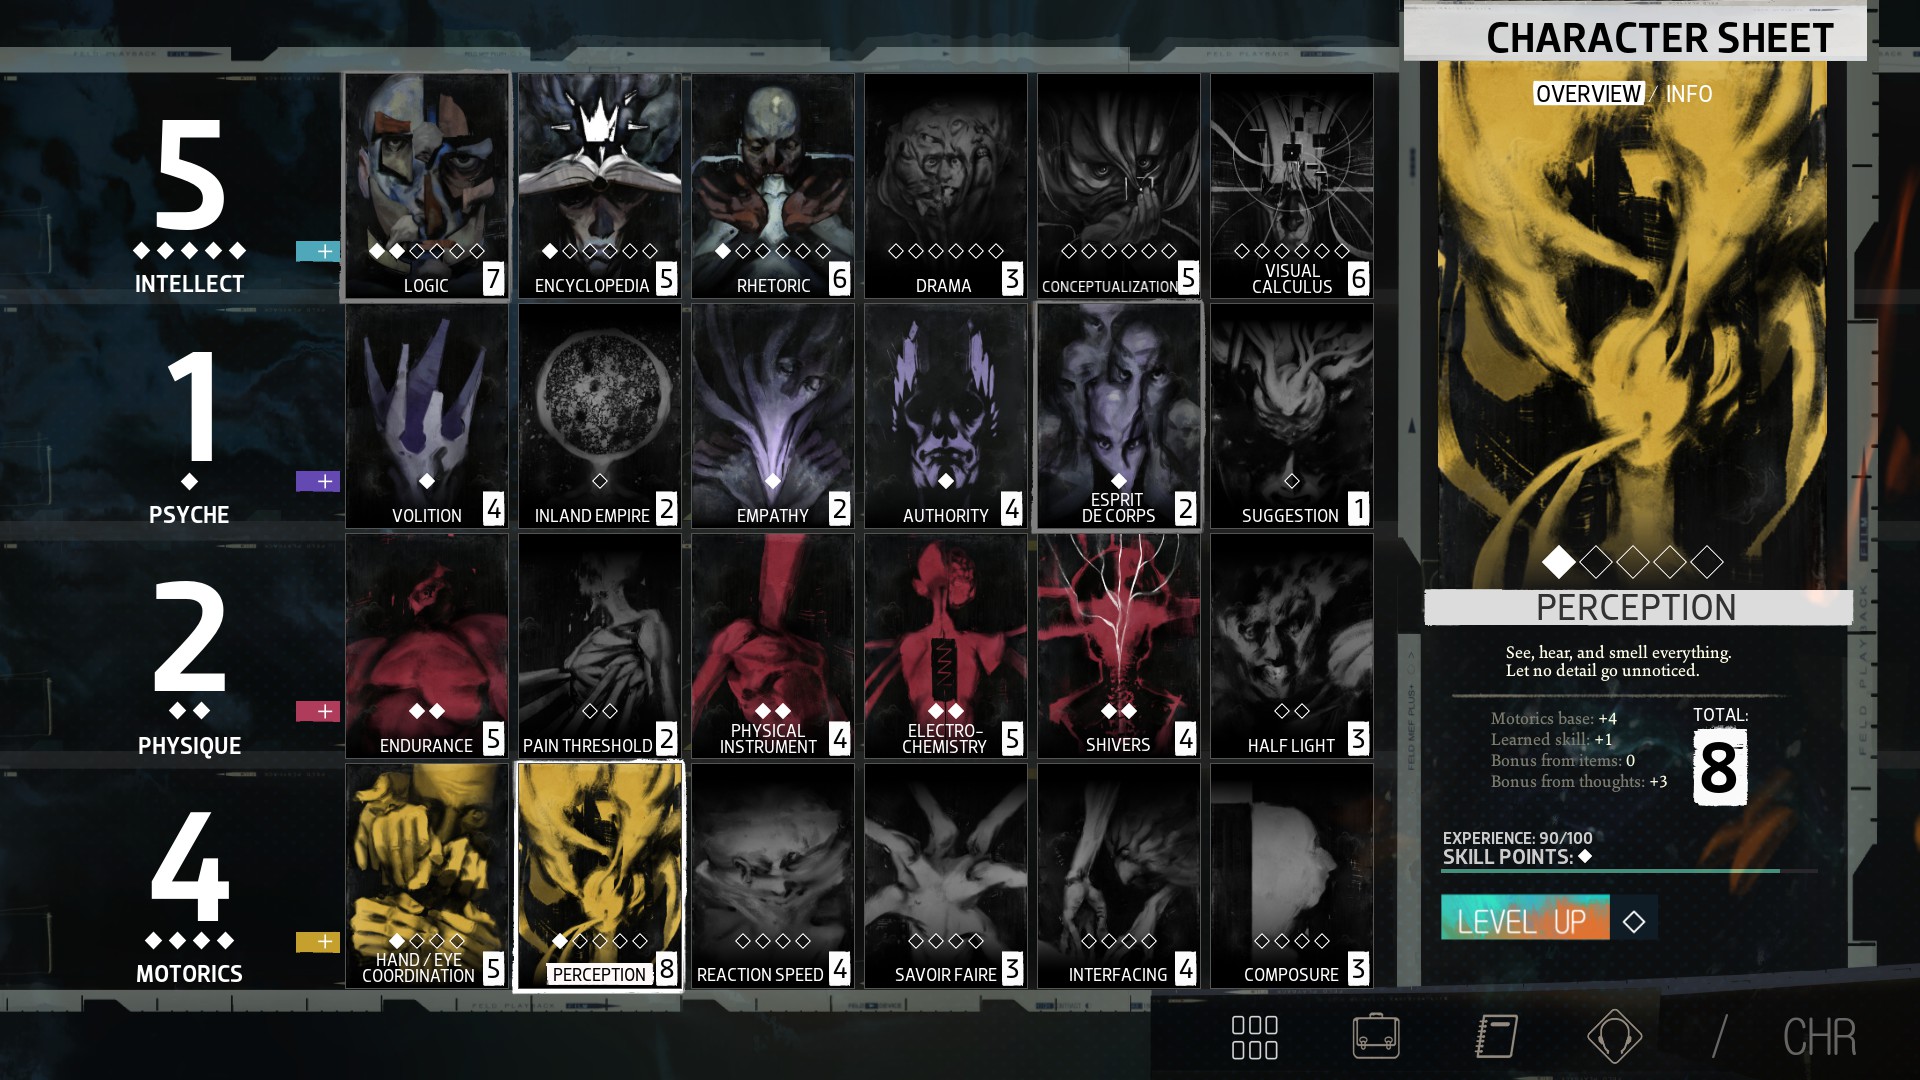
Task: Click the Perception description text
Action: point(1618,661)
